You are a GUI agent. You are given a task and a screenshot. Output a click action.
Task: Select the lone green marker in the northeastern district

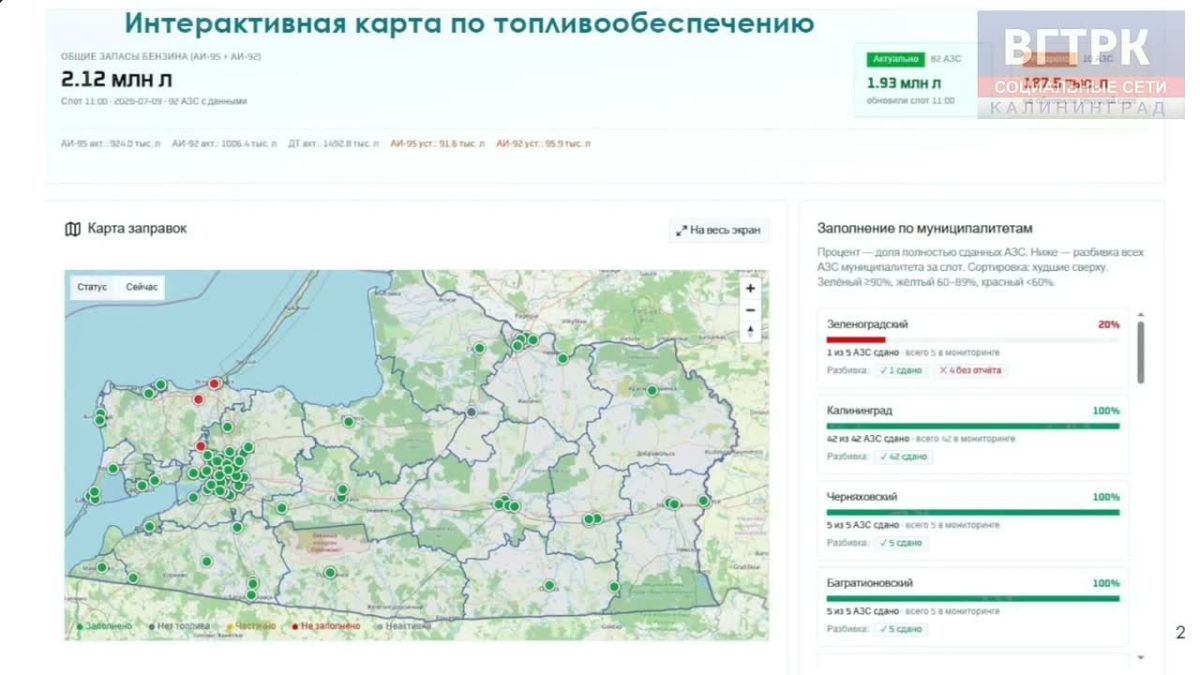tap(652, 391)
